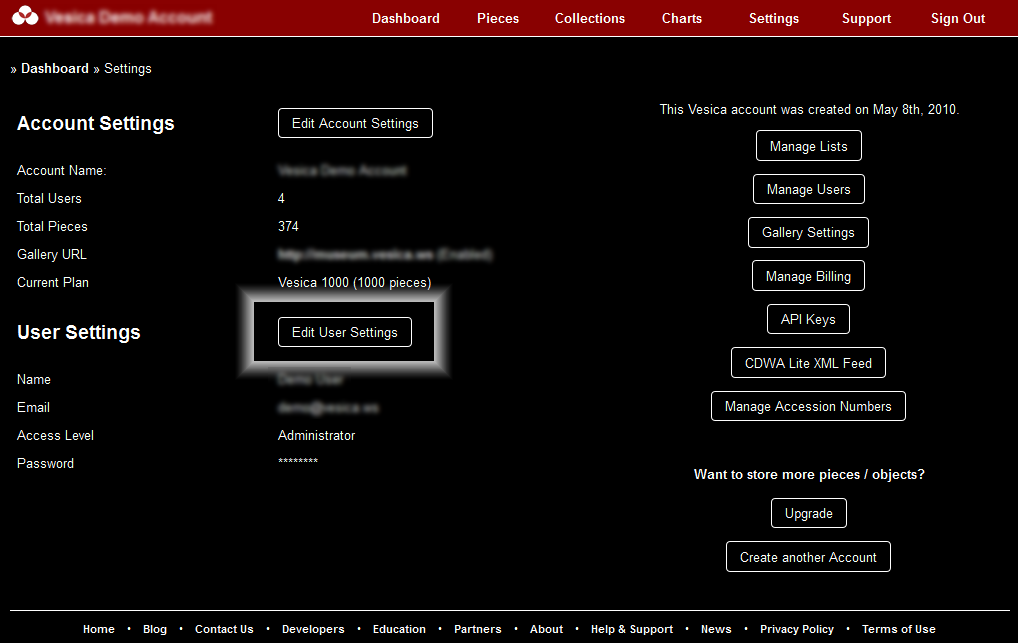Screen dimensions: 1018x643
Task: Click the Access Level label
Action: pos(55,435)
